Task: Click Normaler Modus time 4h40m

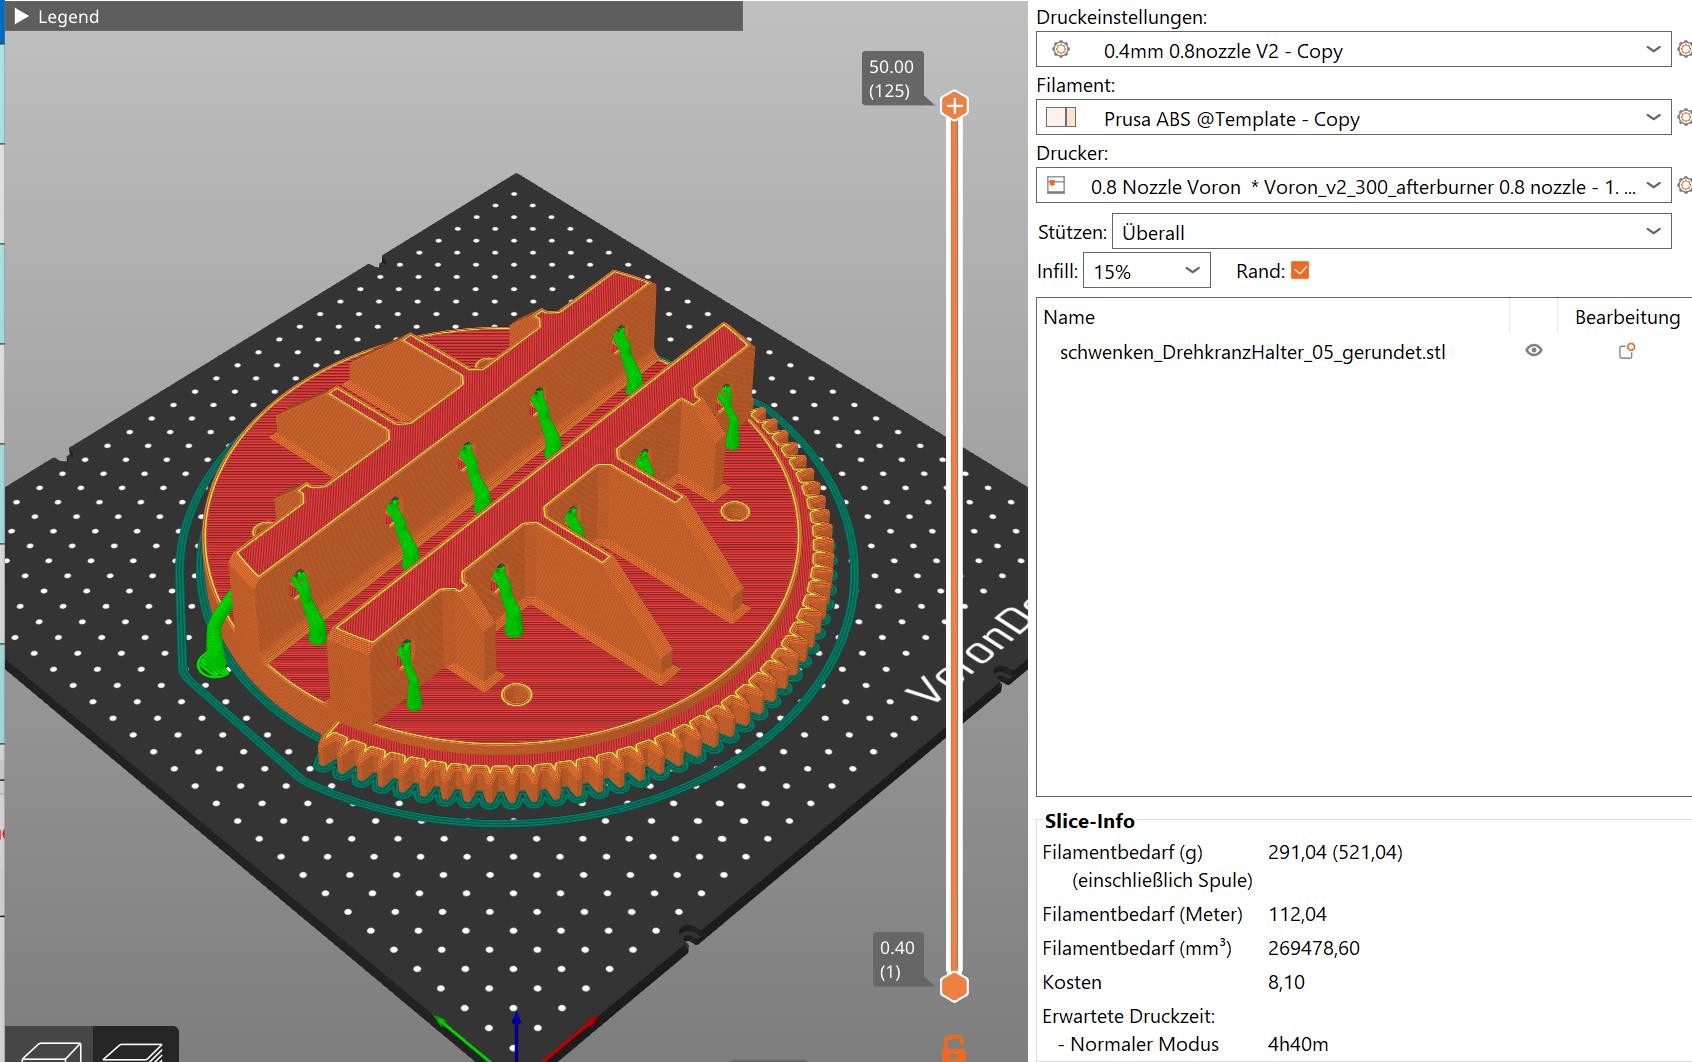Action: 1298,1044
